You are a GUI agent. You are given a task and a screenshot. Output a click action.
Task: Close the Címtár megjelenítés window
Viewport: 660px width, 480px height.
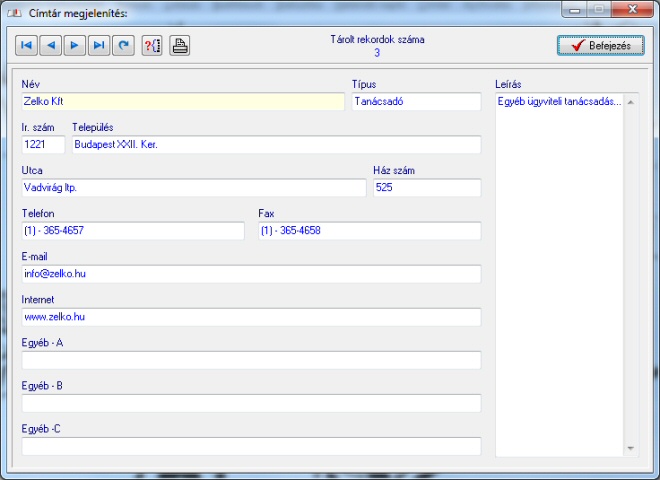pyautogui.click(x=632, y=9)
